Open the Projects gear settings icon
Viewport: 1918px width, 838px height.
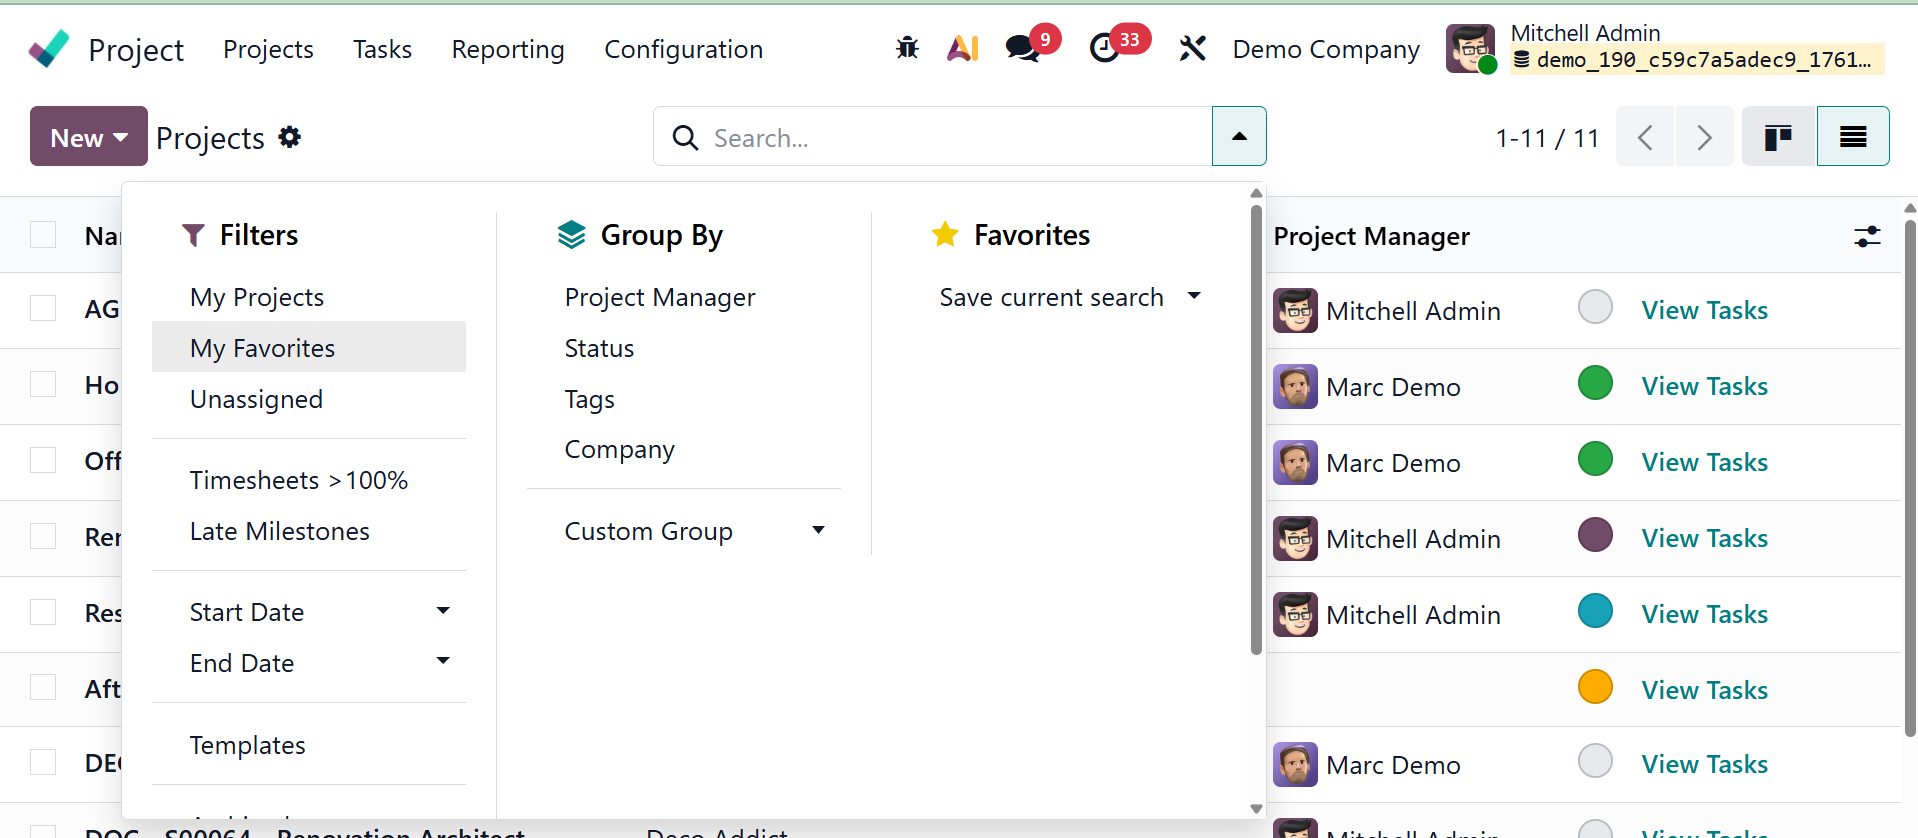290,137
